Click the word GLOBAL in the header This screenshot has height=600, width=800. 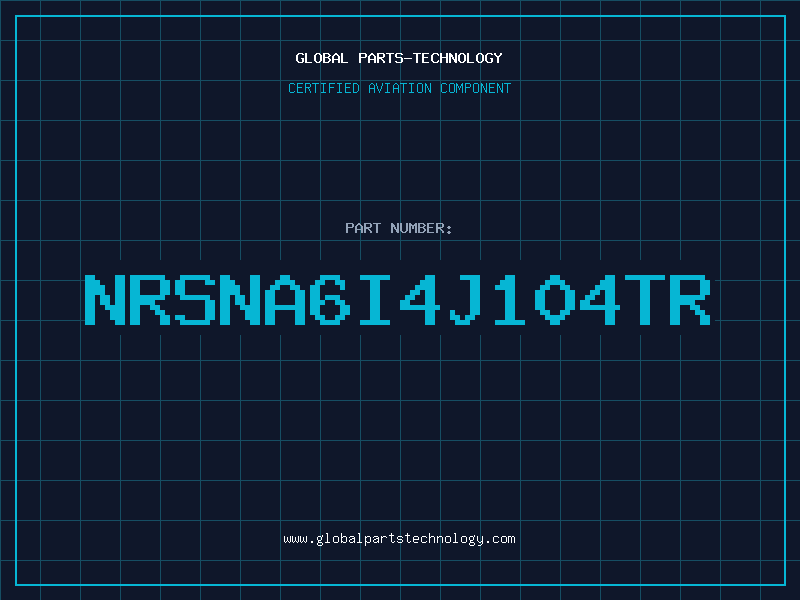[321, 58]
